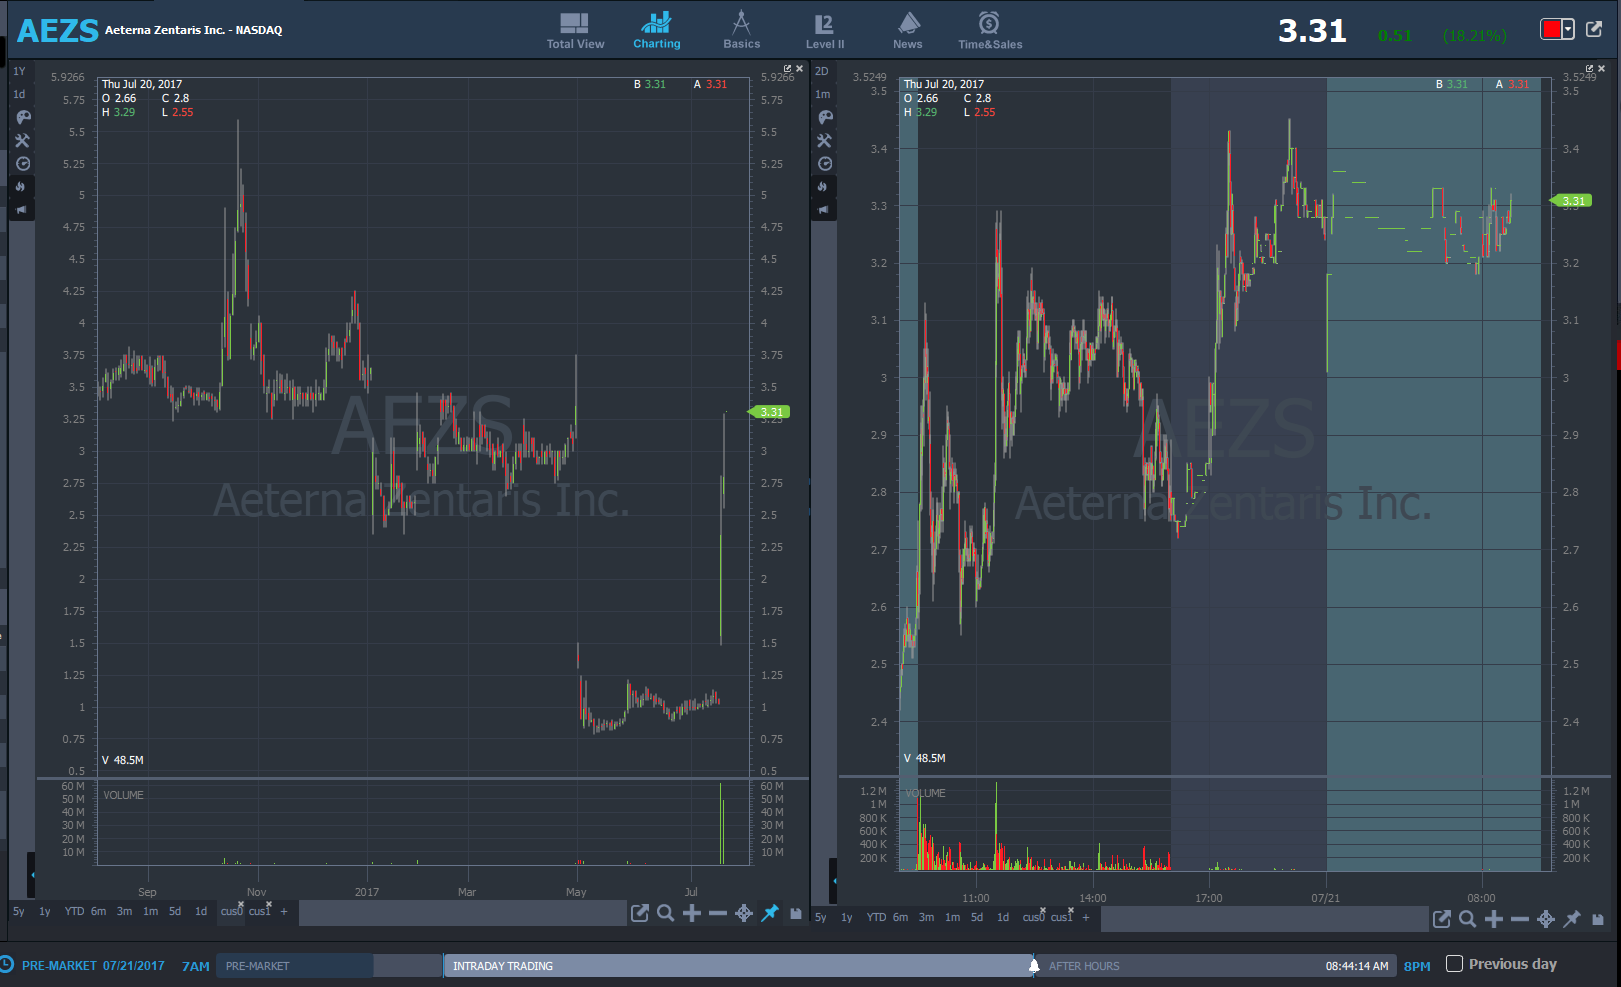Viewport: 1621px width, 987px height.
Task: Zoom out on the left chart
Action: coord(718,913)
